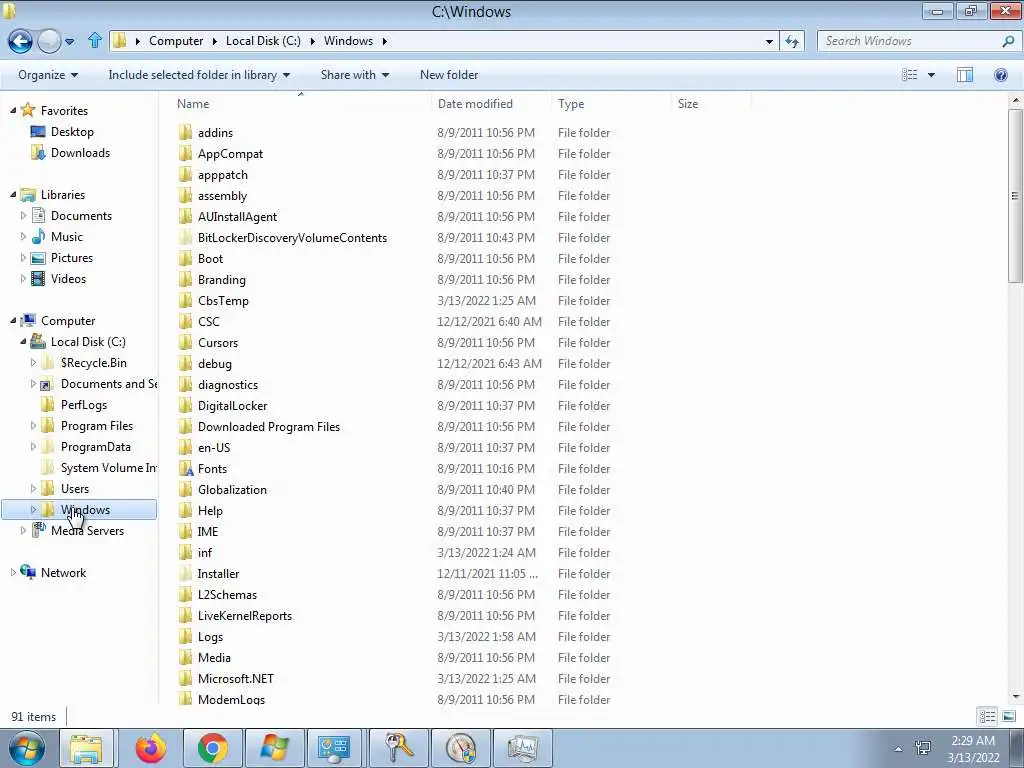
Task: Click the network tray icon
Action: click(x=923, y=748)
